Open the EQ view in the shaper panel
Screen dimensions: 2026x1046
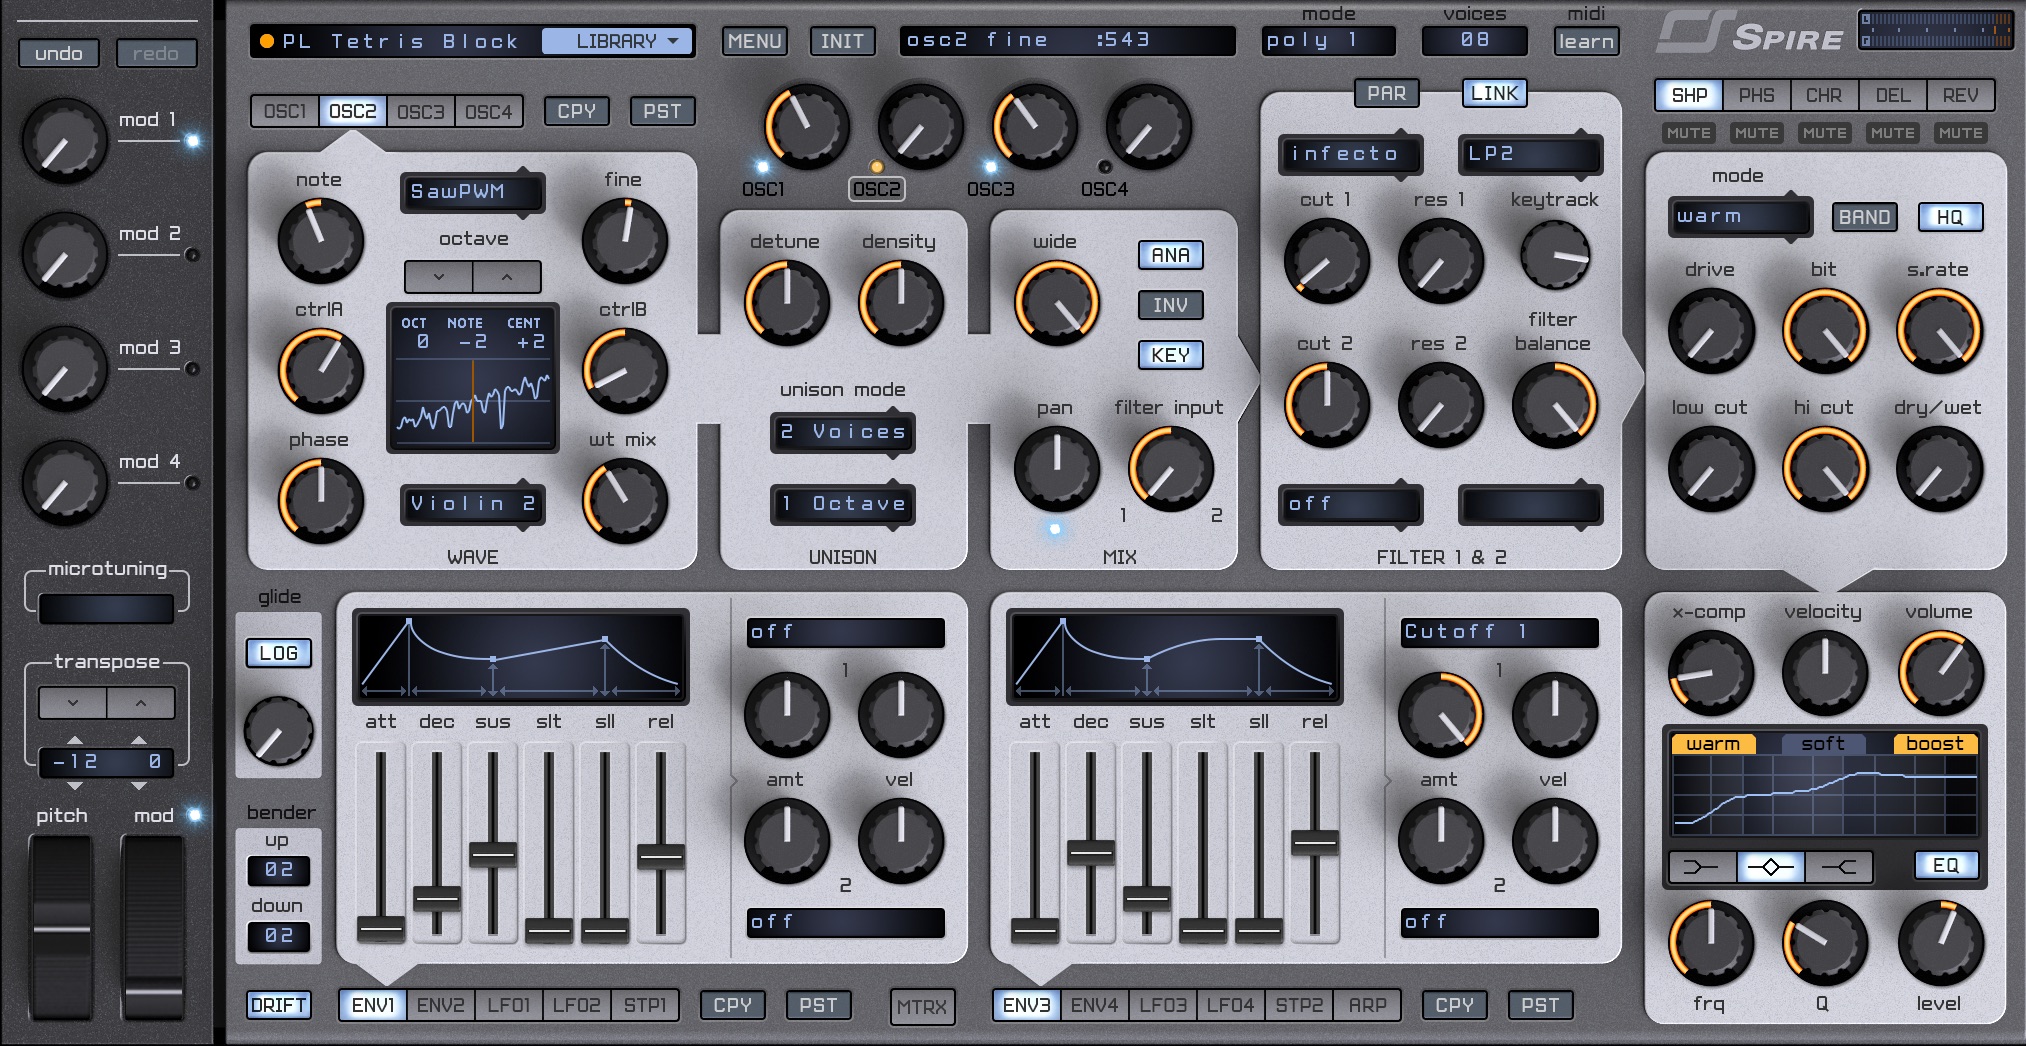point(1946,866)
